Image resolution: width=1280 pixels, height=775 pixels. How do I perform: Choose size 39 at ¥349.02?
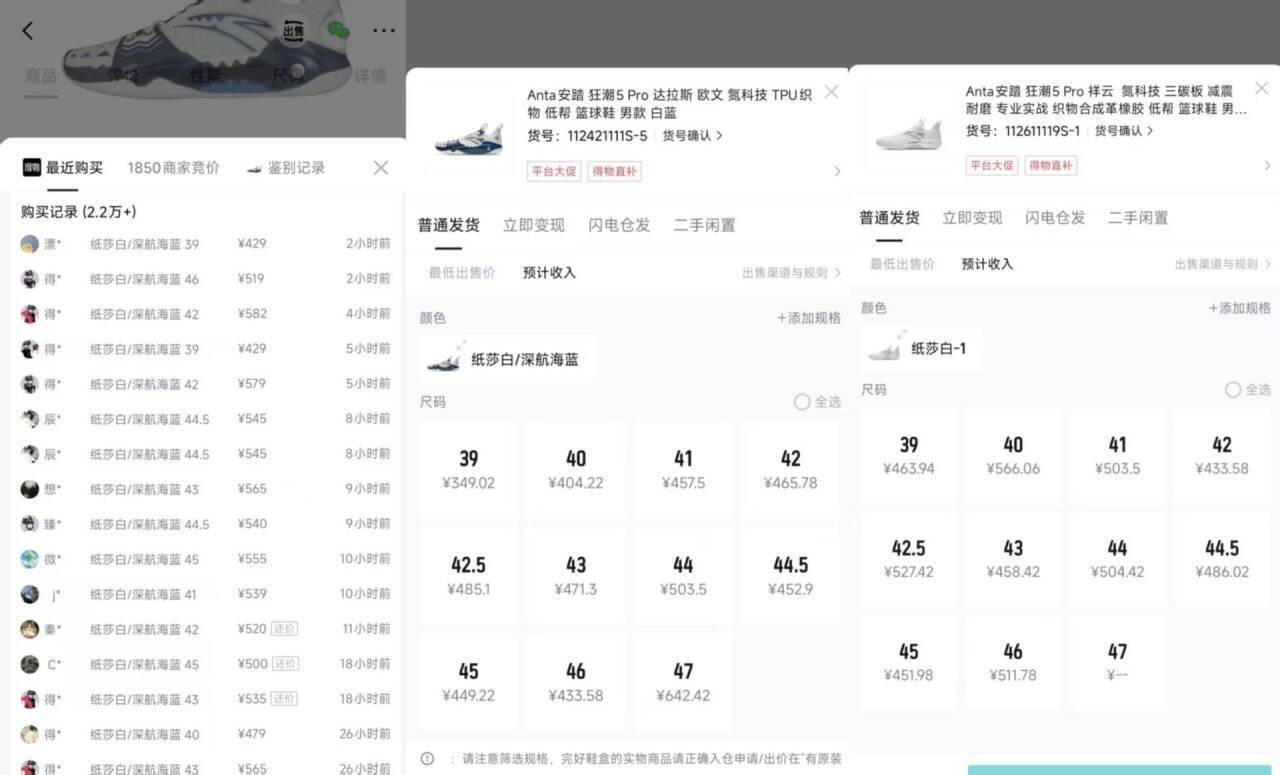468,469
